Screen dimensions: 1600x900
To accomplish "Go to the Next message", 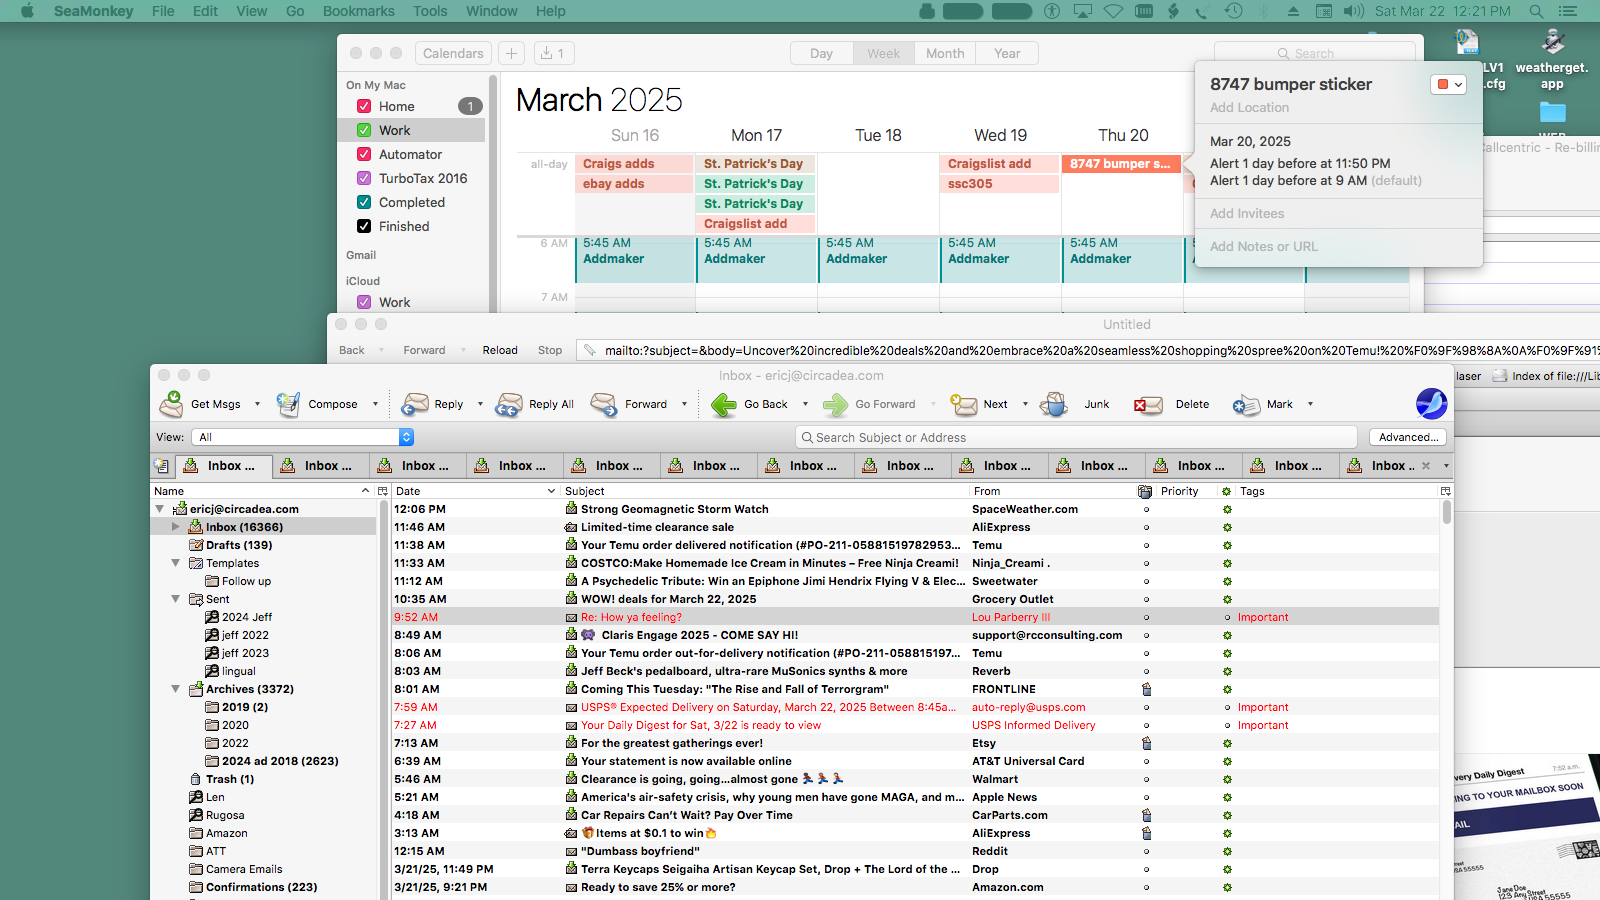I will coord(964,404).
